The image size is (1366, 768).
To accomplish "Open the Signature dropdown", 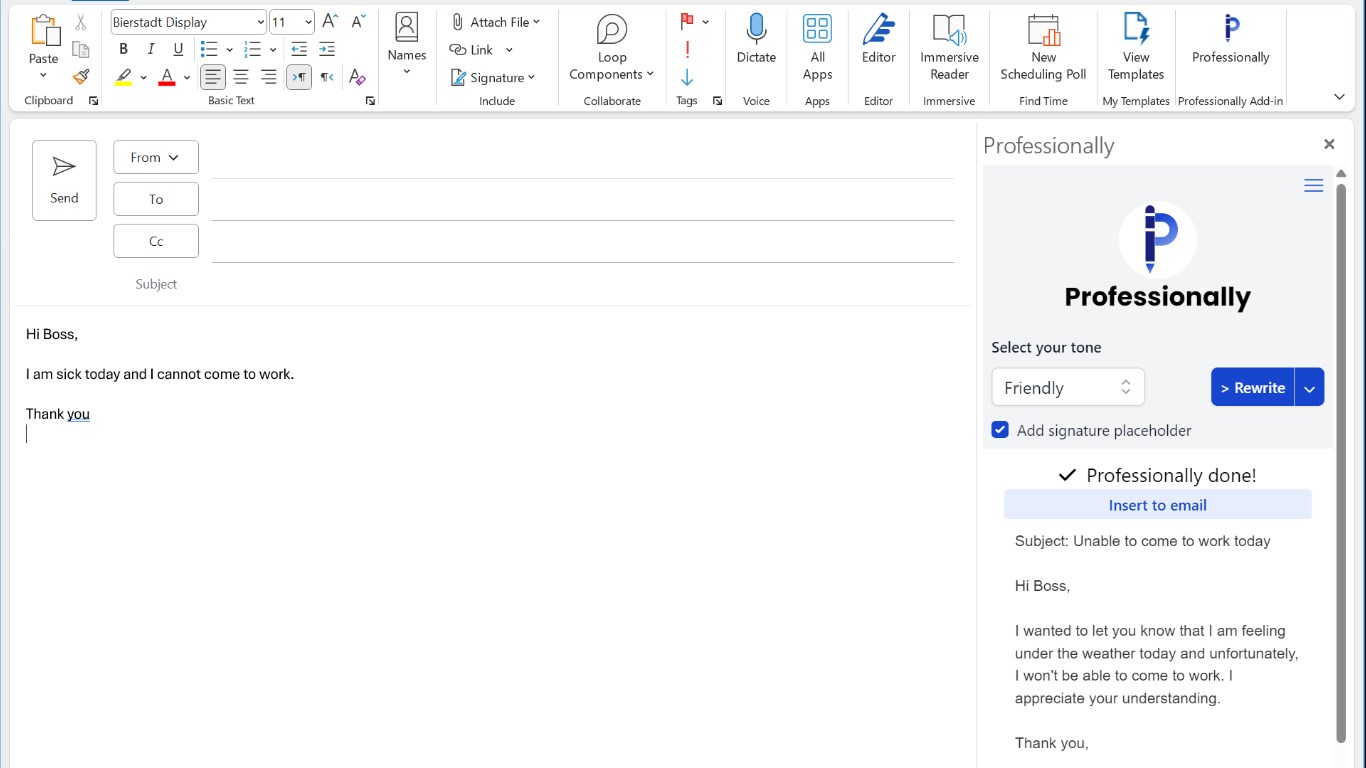I will point(493,77).
